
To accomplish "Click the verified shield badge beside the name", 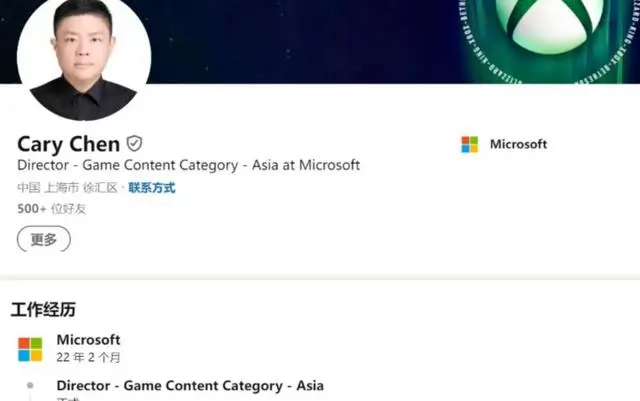I will (134, 144).
